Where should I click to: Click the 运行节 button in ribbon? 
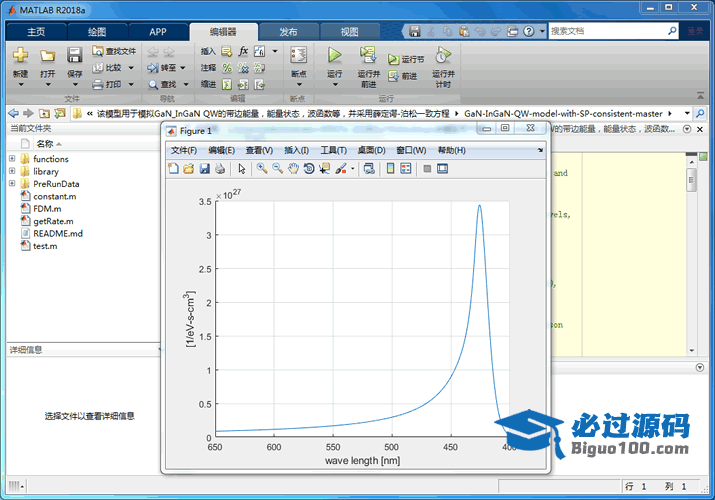tap(407, 60)
